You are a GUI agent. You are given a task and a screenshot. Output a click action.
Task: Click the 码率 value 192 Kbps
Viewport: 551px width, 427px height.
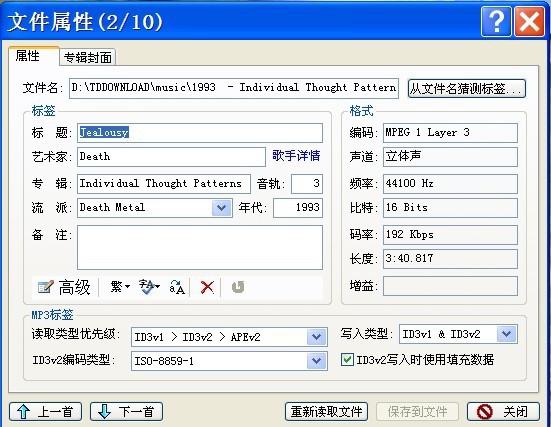(x=450, y=235)
